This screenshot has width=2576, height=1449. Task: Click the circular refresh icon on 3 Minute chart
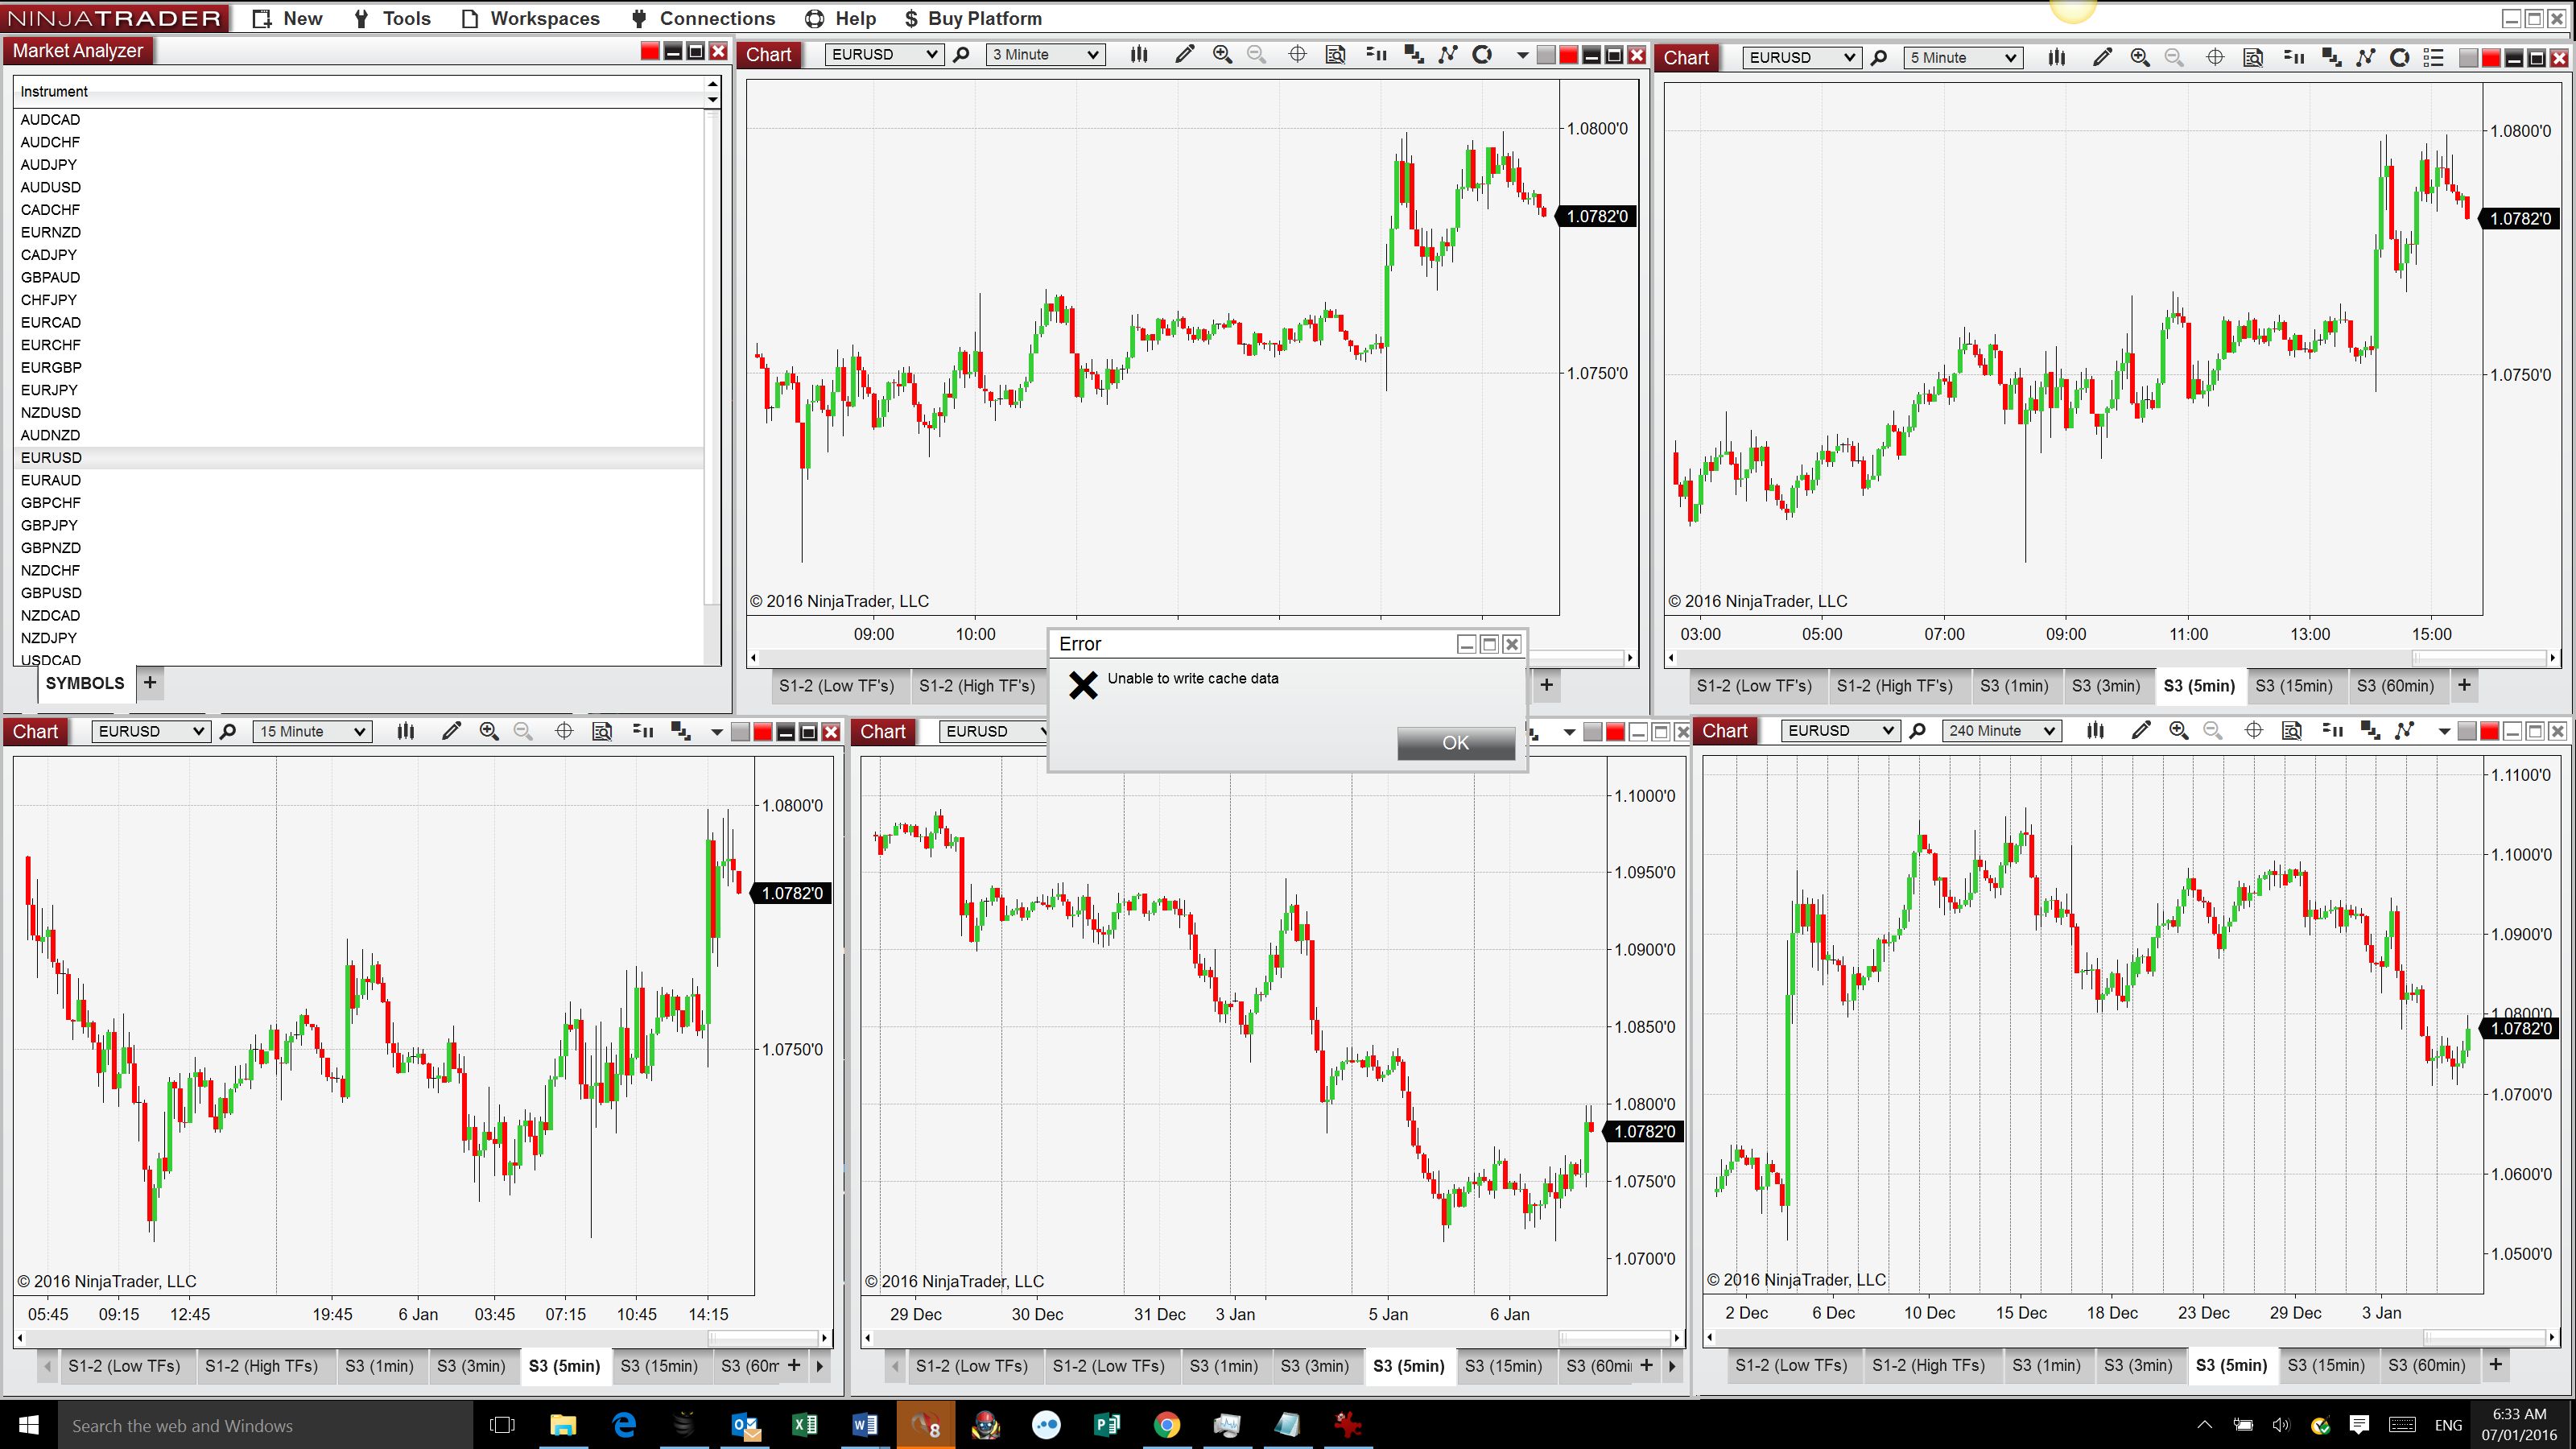[1483, 55]
